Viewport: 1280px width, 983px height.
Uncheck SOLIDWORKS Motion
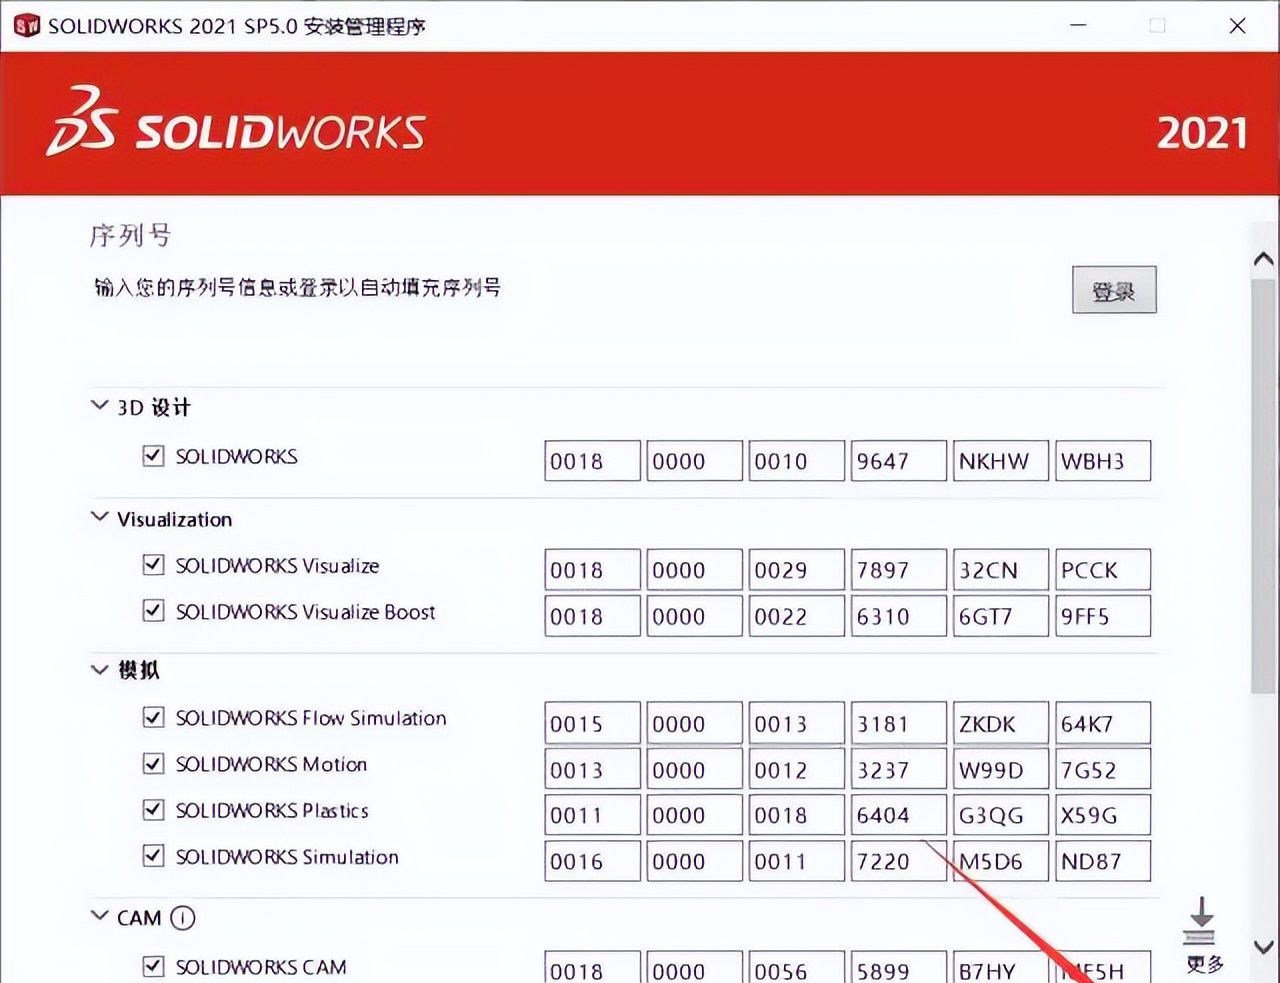pyautogui.click(x=153, y=764)
